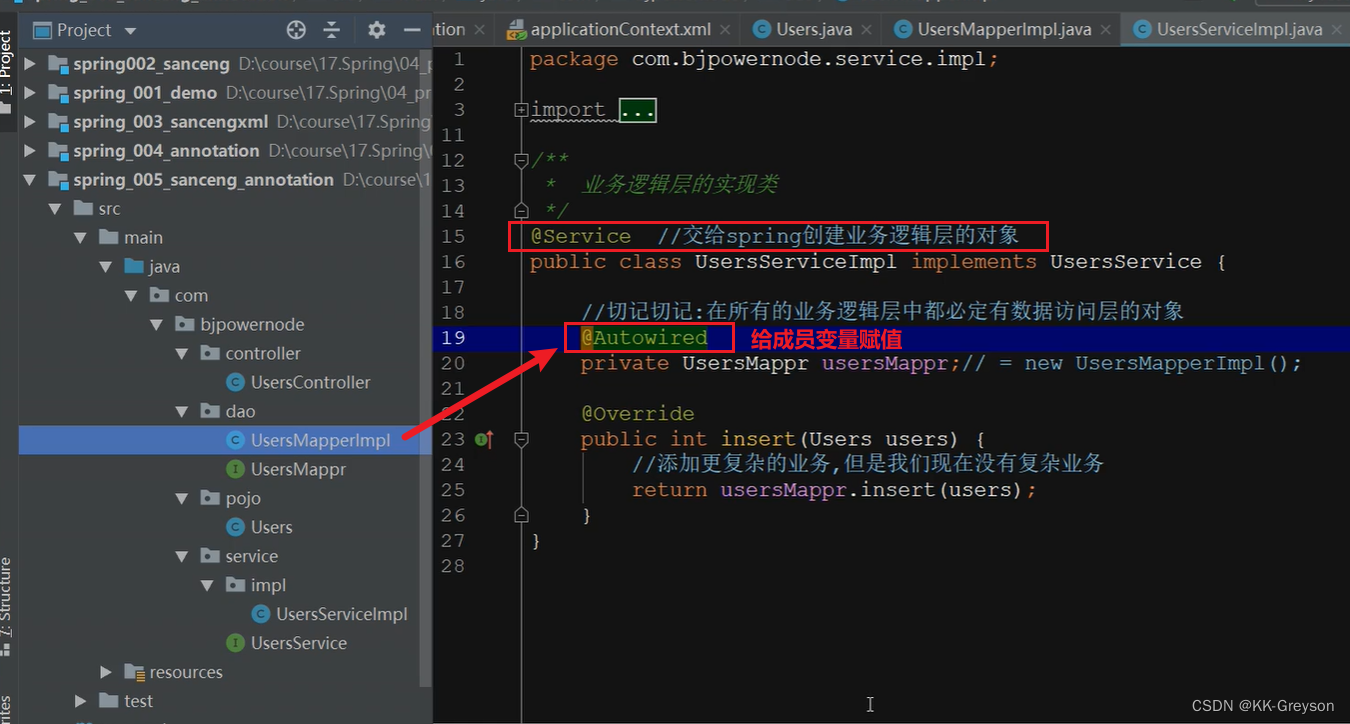Open Project panel settings gear
1350x724 pixels.
[x=376, y=30]
